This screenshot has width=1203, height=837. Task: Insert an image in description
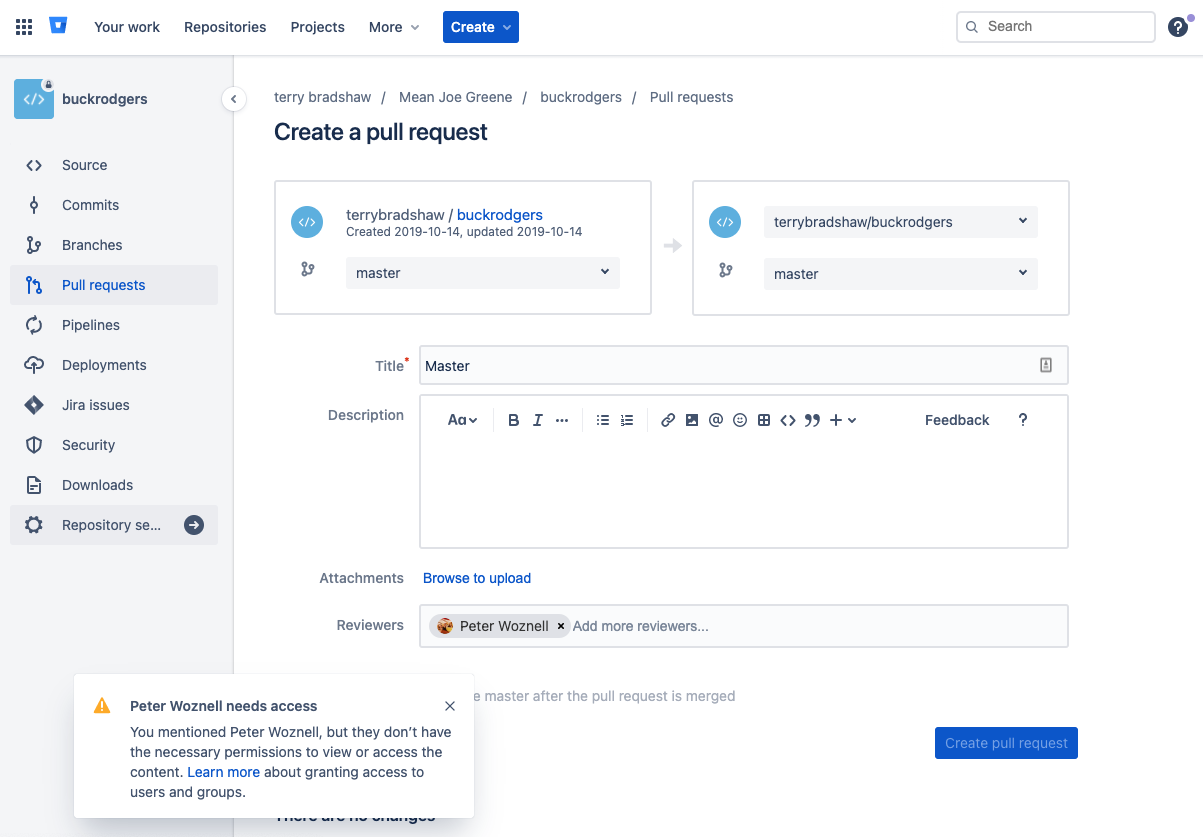tap(692, 420)
